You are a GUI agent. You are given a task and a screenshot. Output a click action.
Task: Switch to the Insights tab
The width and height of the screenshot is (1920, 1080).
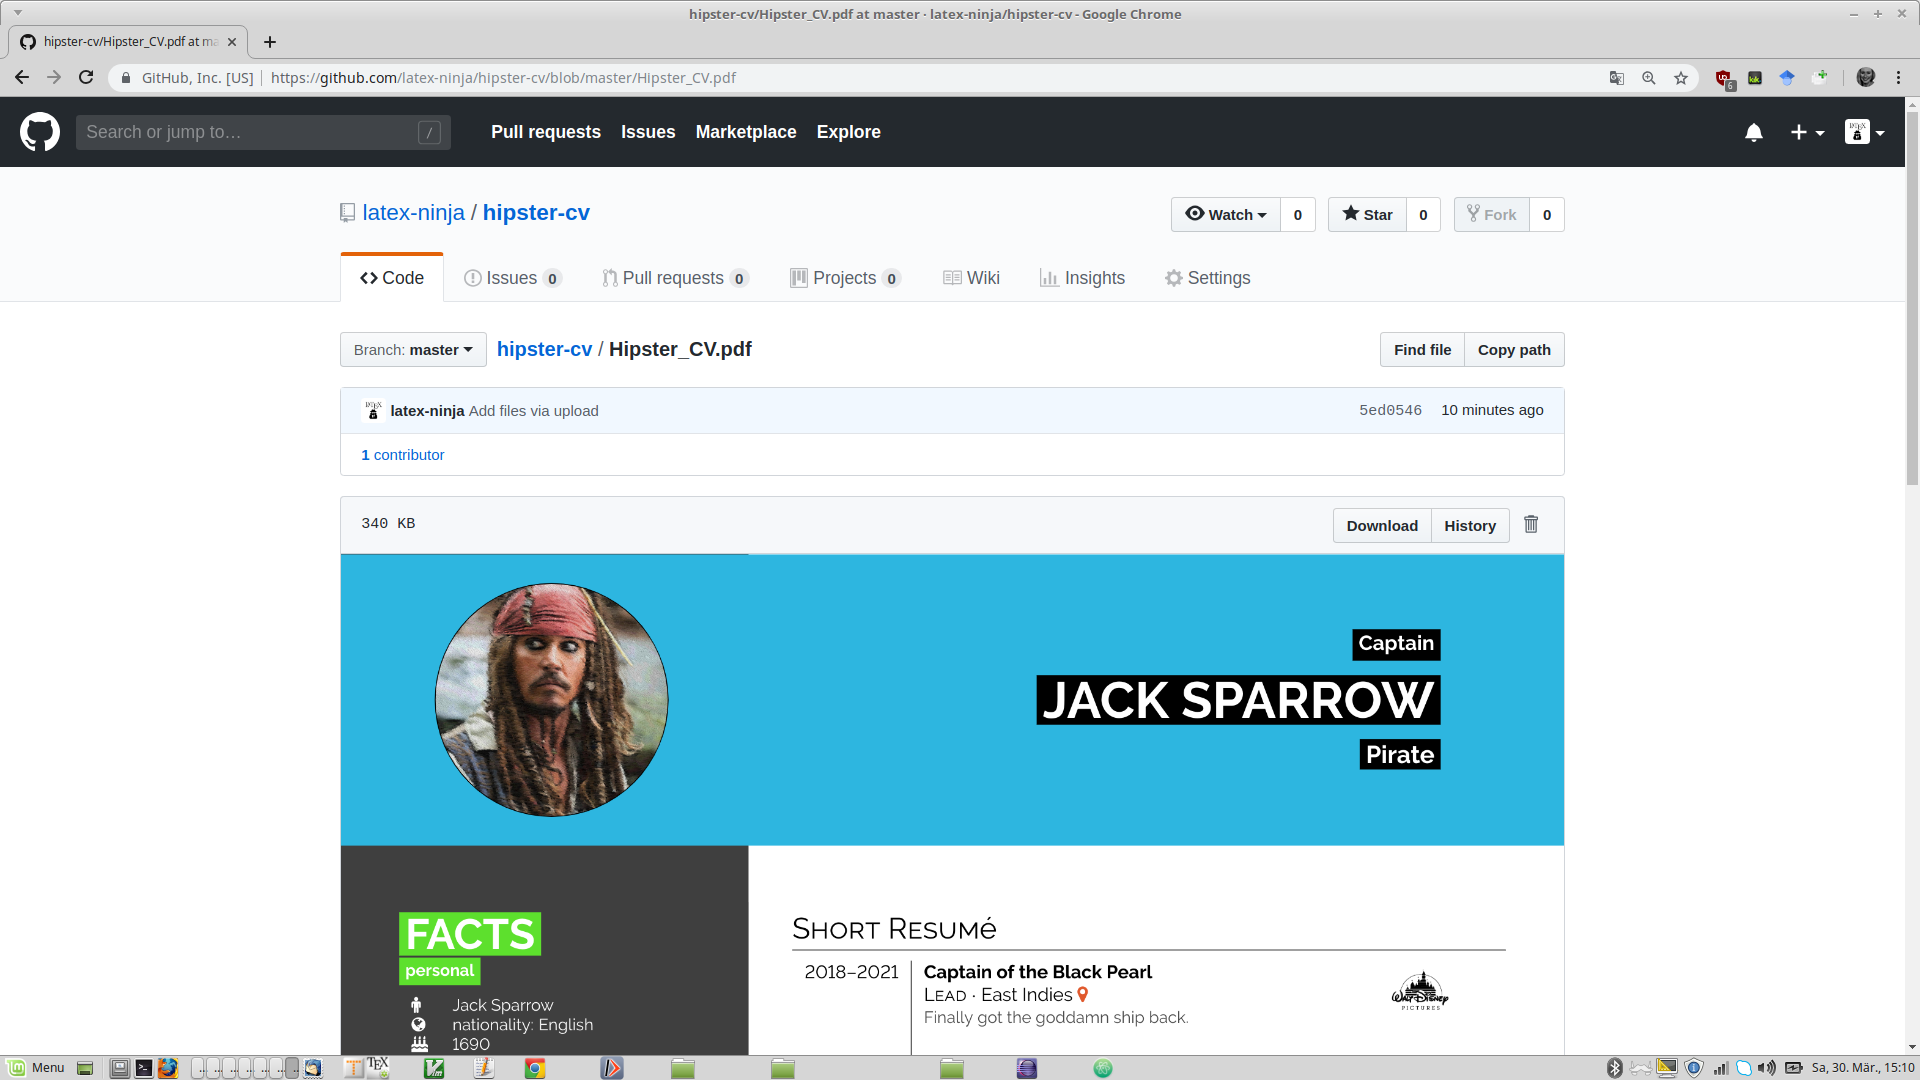pos(1082,278)
